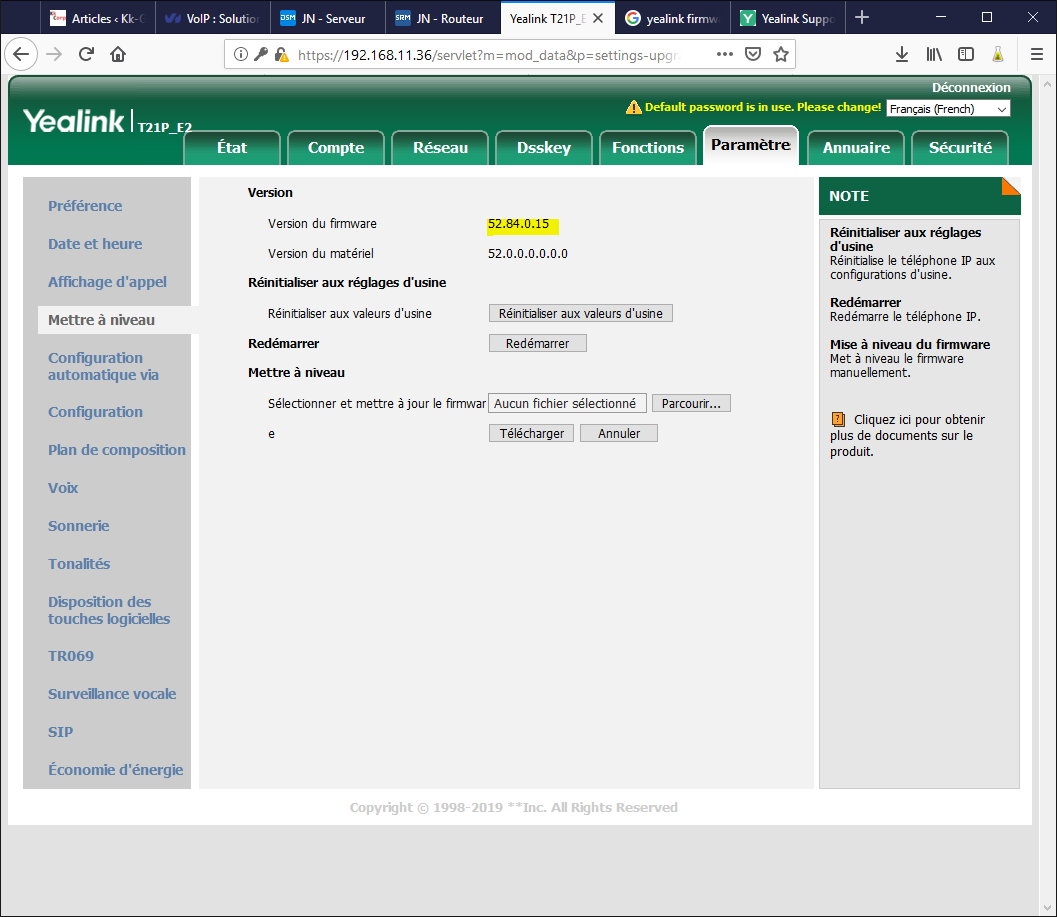Image resolution: width=1057 pixels, height=917 pixels.
Task: Open the Firefox downloads panel
Action: coord(902,54)
